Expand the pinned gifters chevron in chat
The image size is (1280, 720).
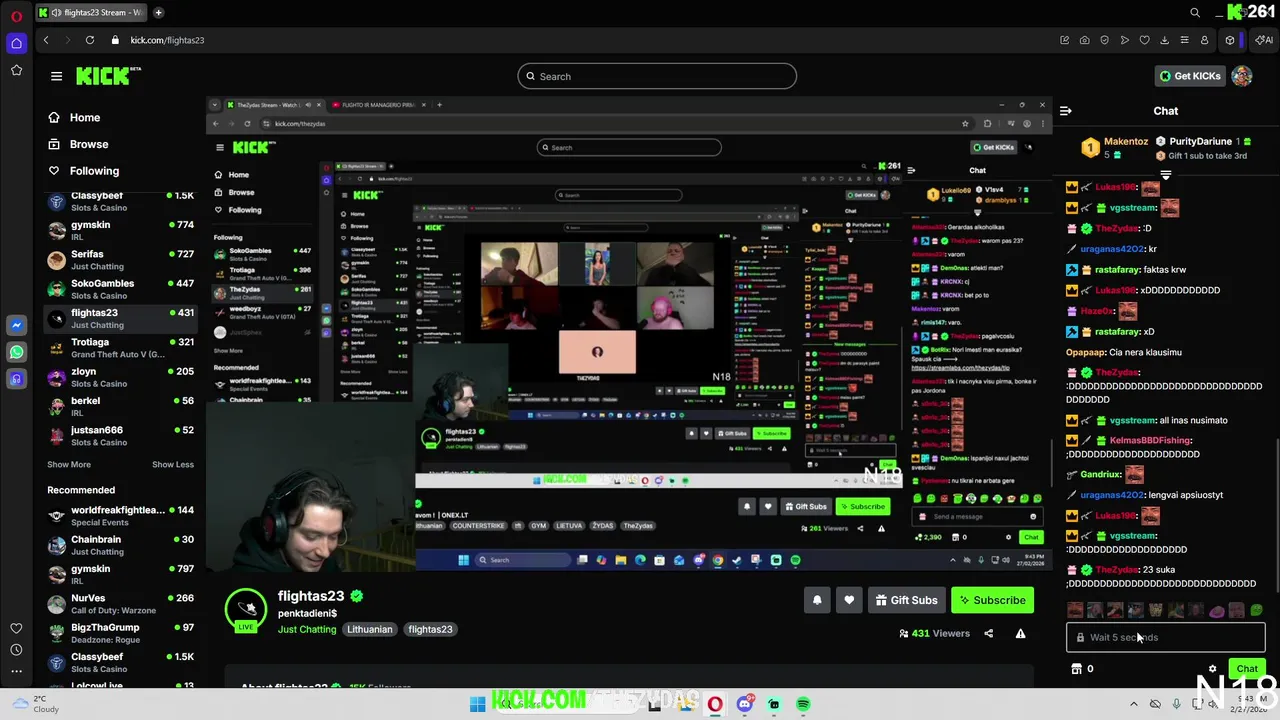(1166, 174)
